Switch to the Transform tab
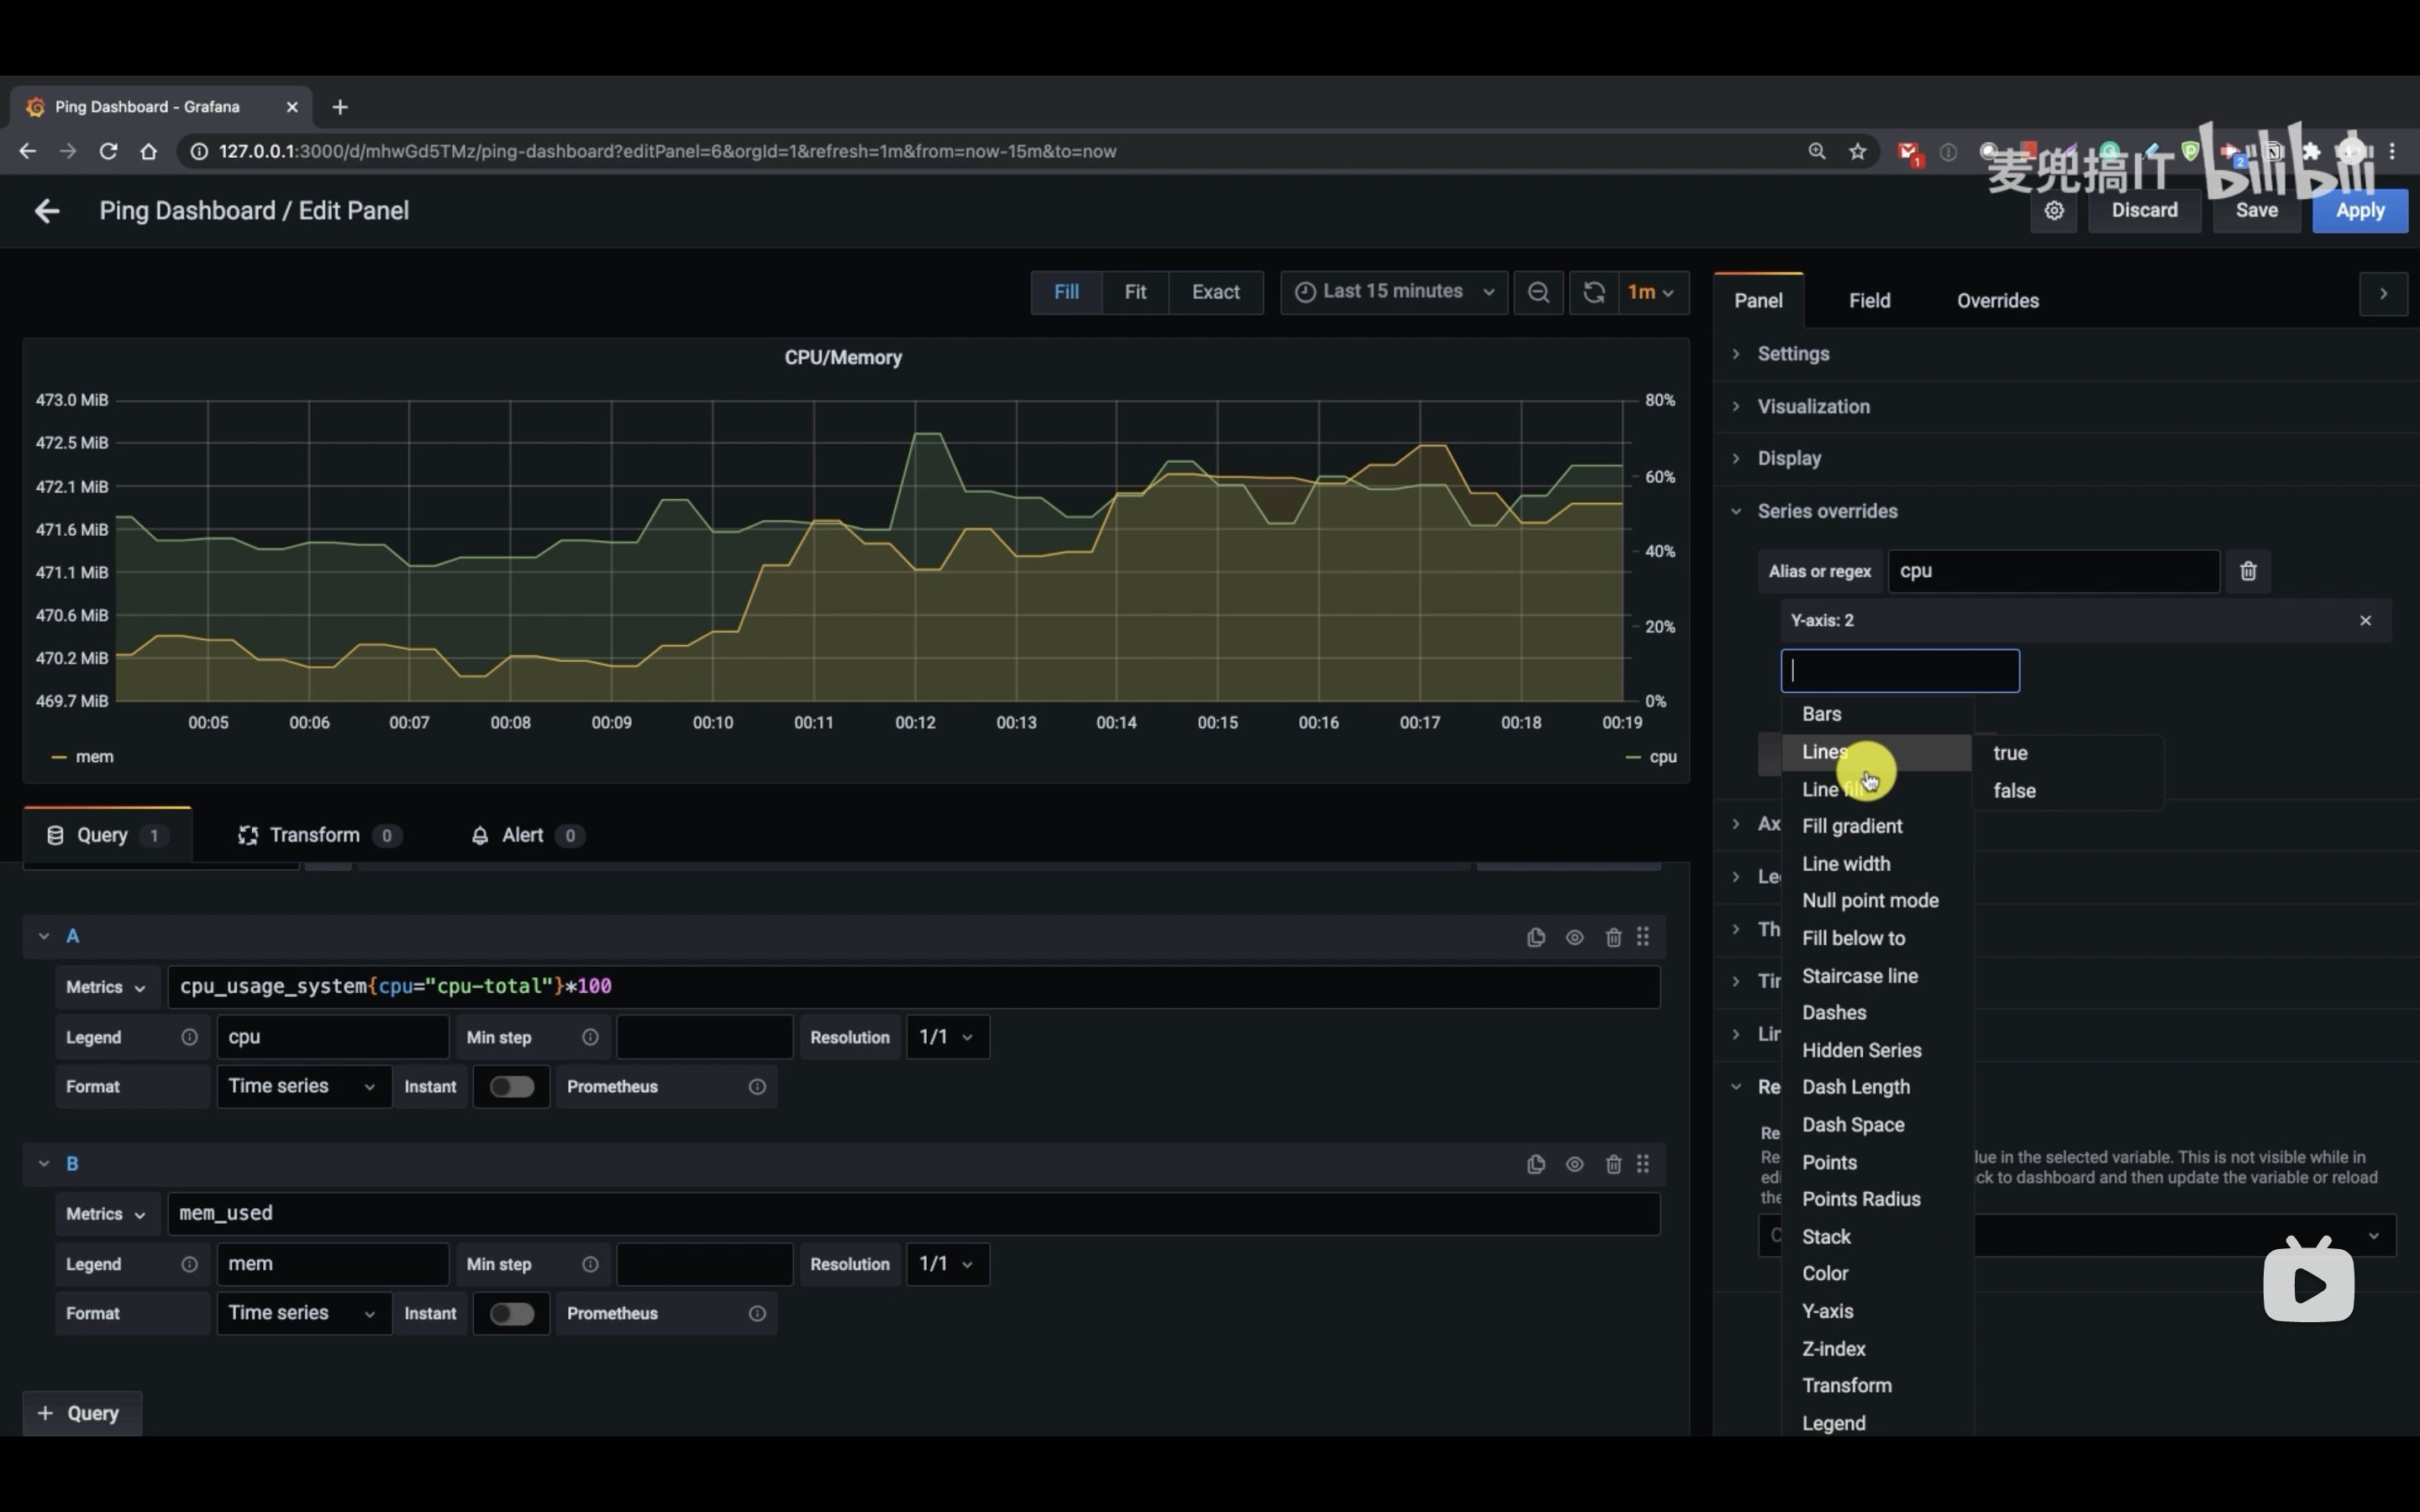 click(314, 835)
